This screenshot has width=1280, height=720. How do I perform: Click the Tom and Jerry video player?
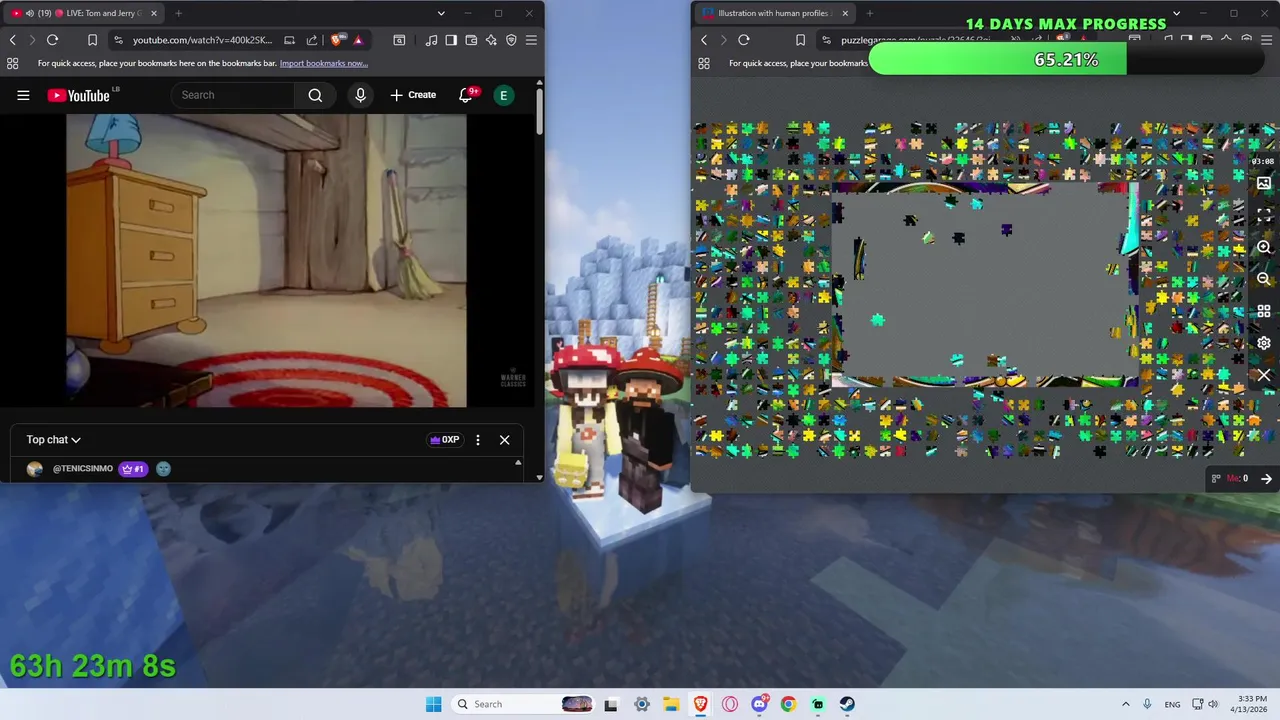(266, 260)
